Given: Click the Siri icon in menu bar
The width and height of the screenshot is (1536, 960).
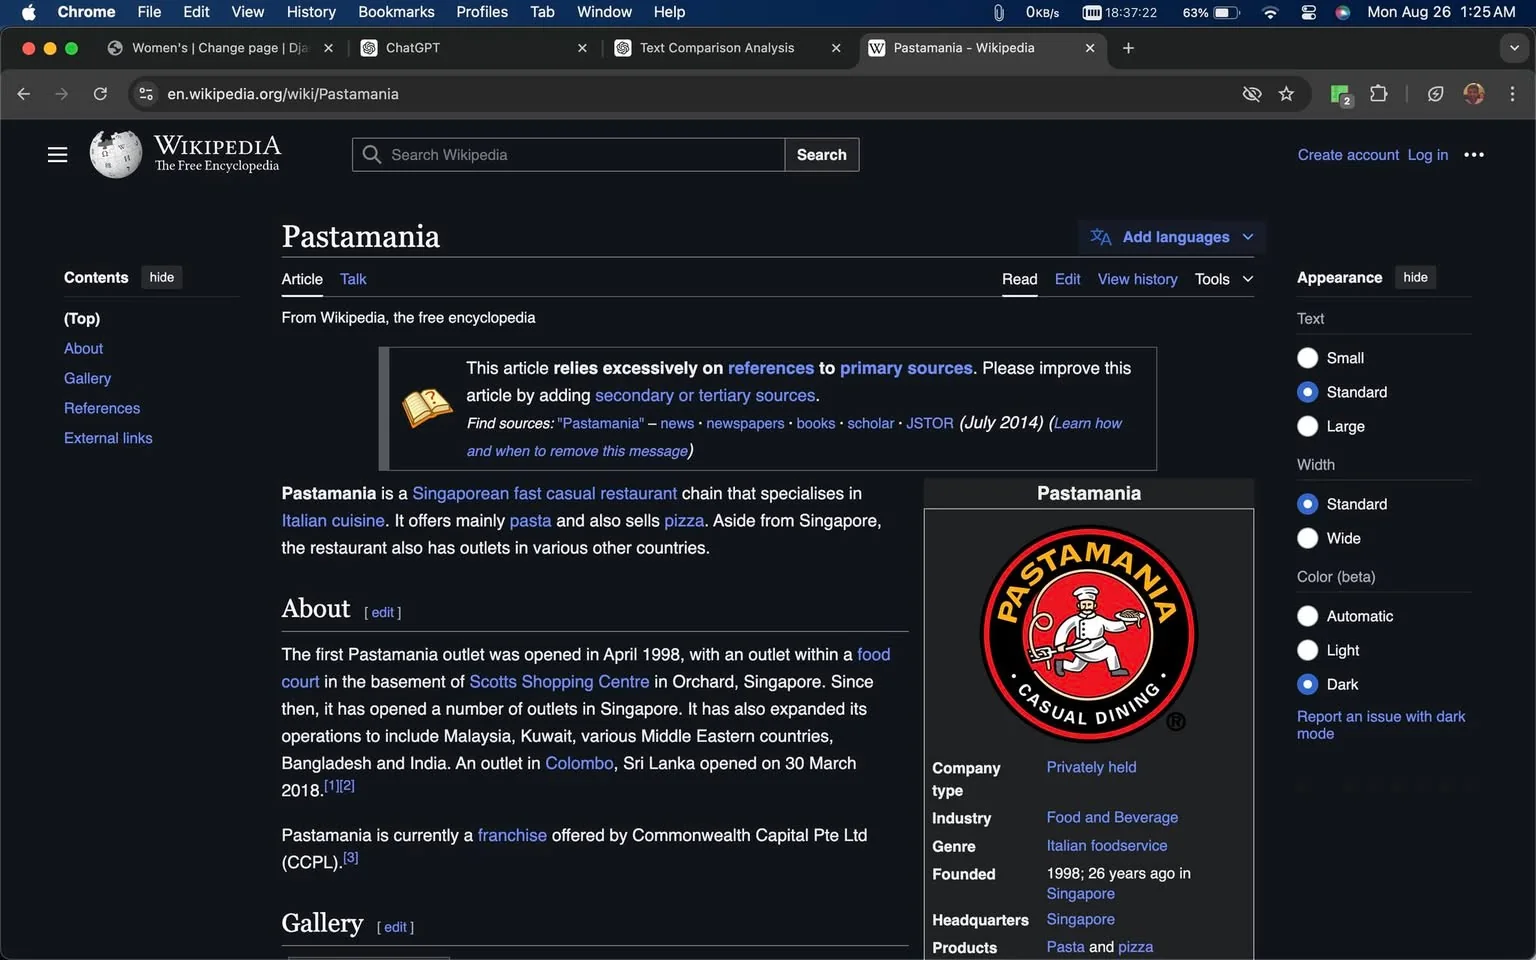Looking at the screenshot, I should pyautogui.click(x=1343, y=12).
